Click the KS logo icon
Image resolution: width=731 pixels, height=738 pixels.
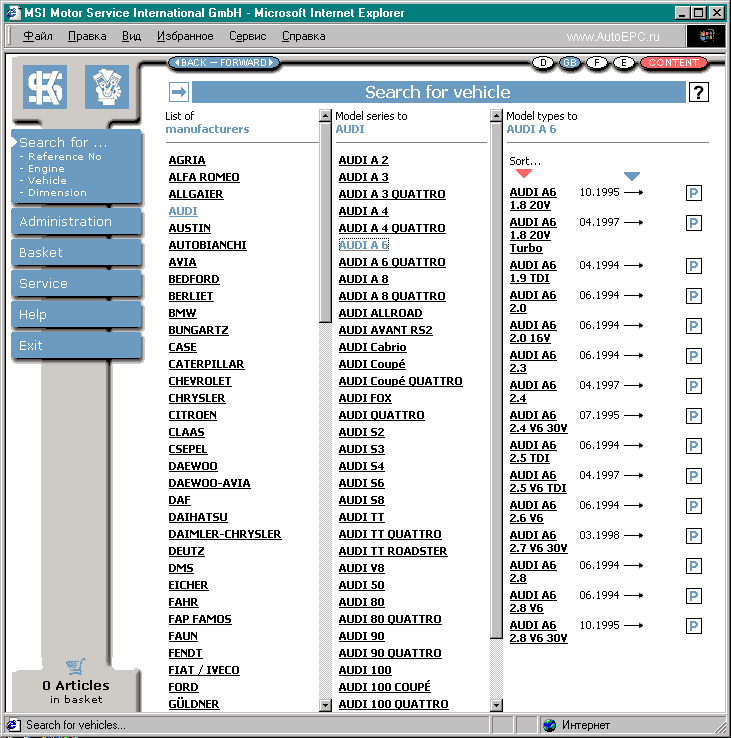[45, 87]
